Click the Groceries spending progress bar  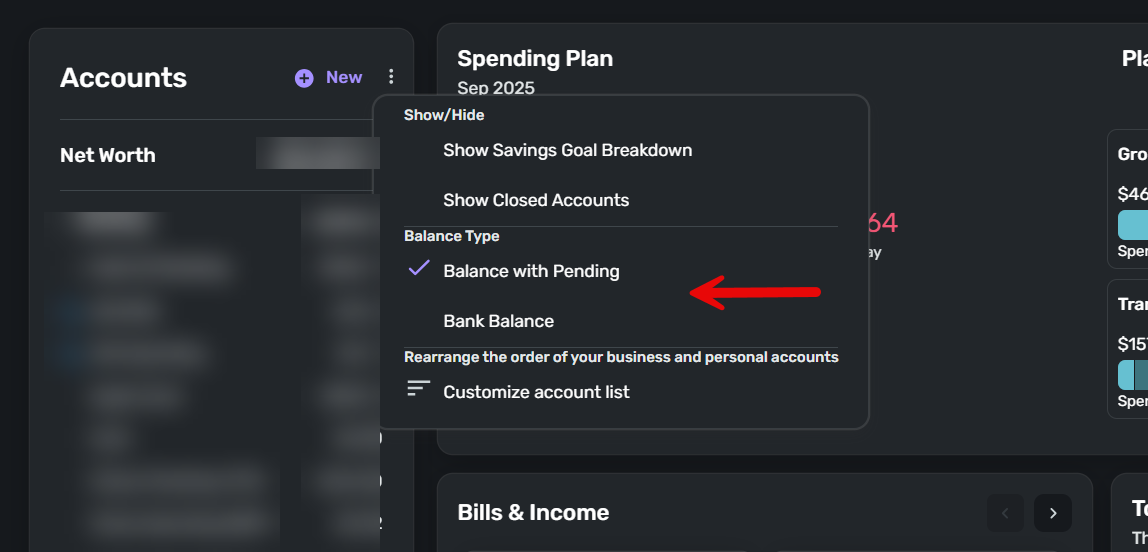(1133, 224)
